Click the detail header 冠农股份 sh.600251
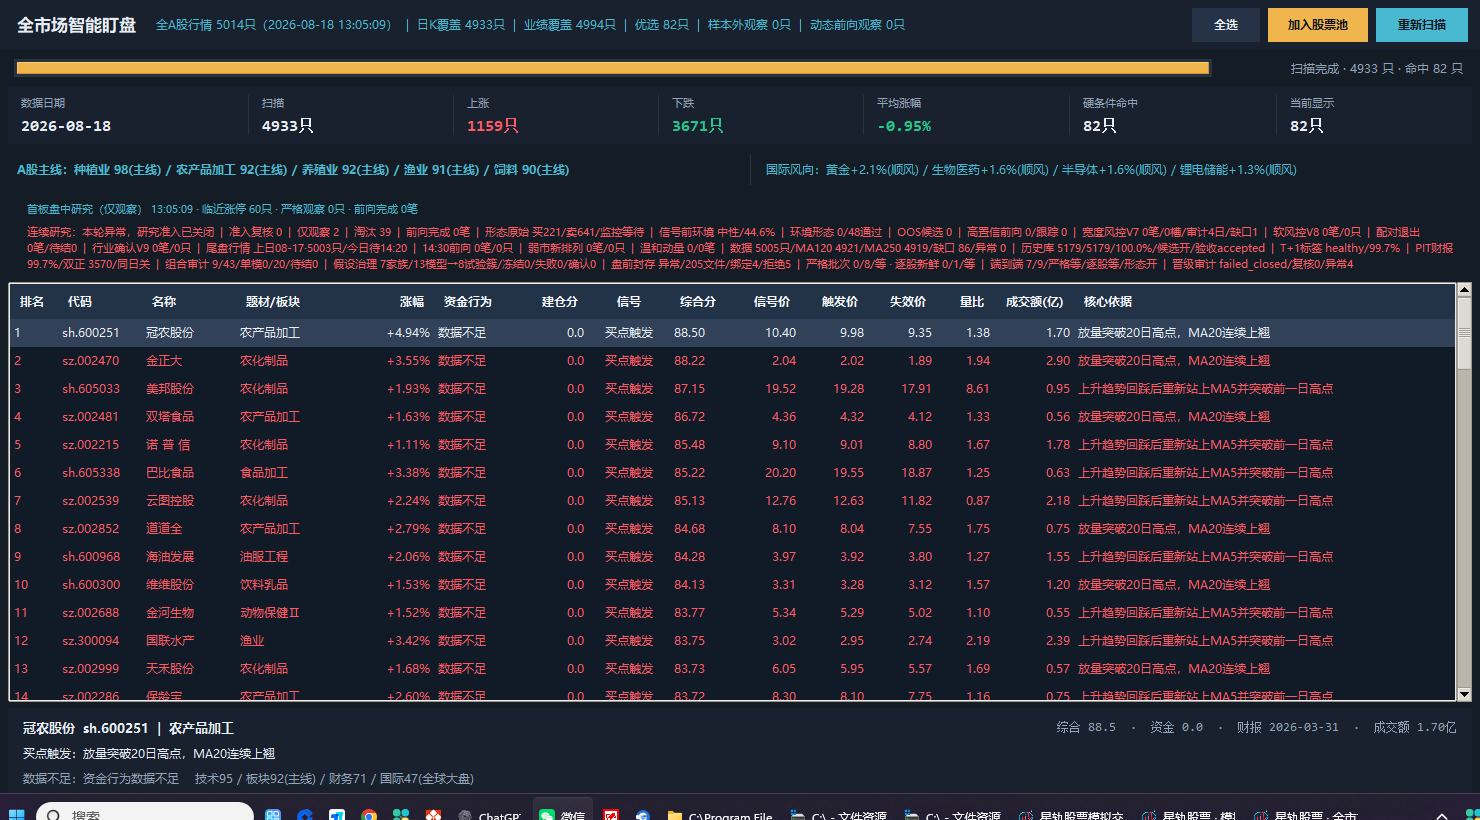Screen dimensions: 1480x820 [128, 729]
